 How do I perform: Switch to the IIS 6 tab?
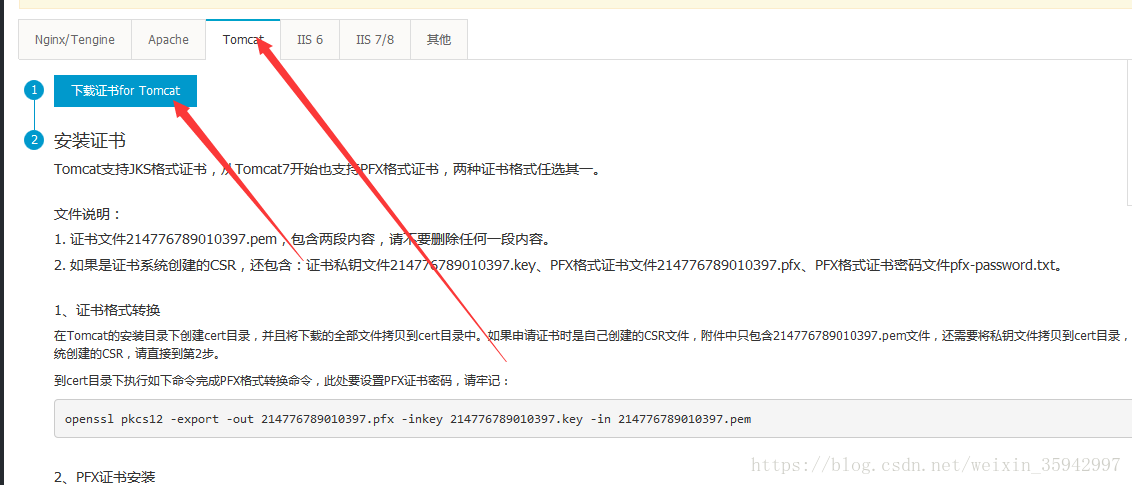[x=310, y=40]
